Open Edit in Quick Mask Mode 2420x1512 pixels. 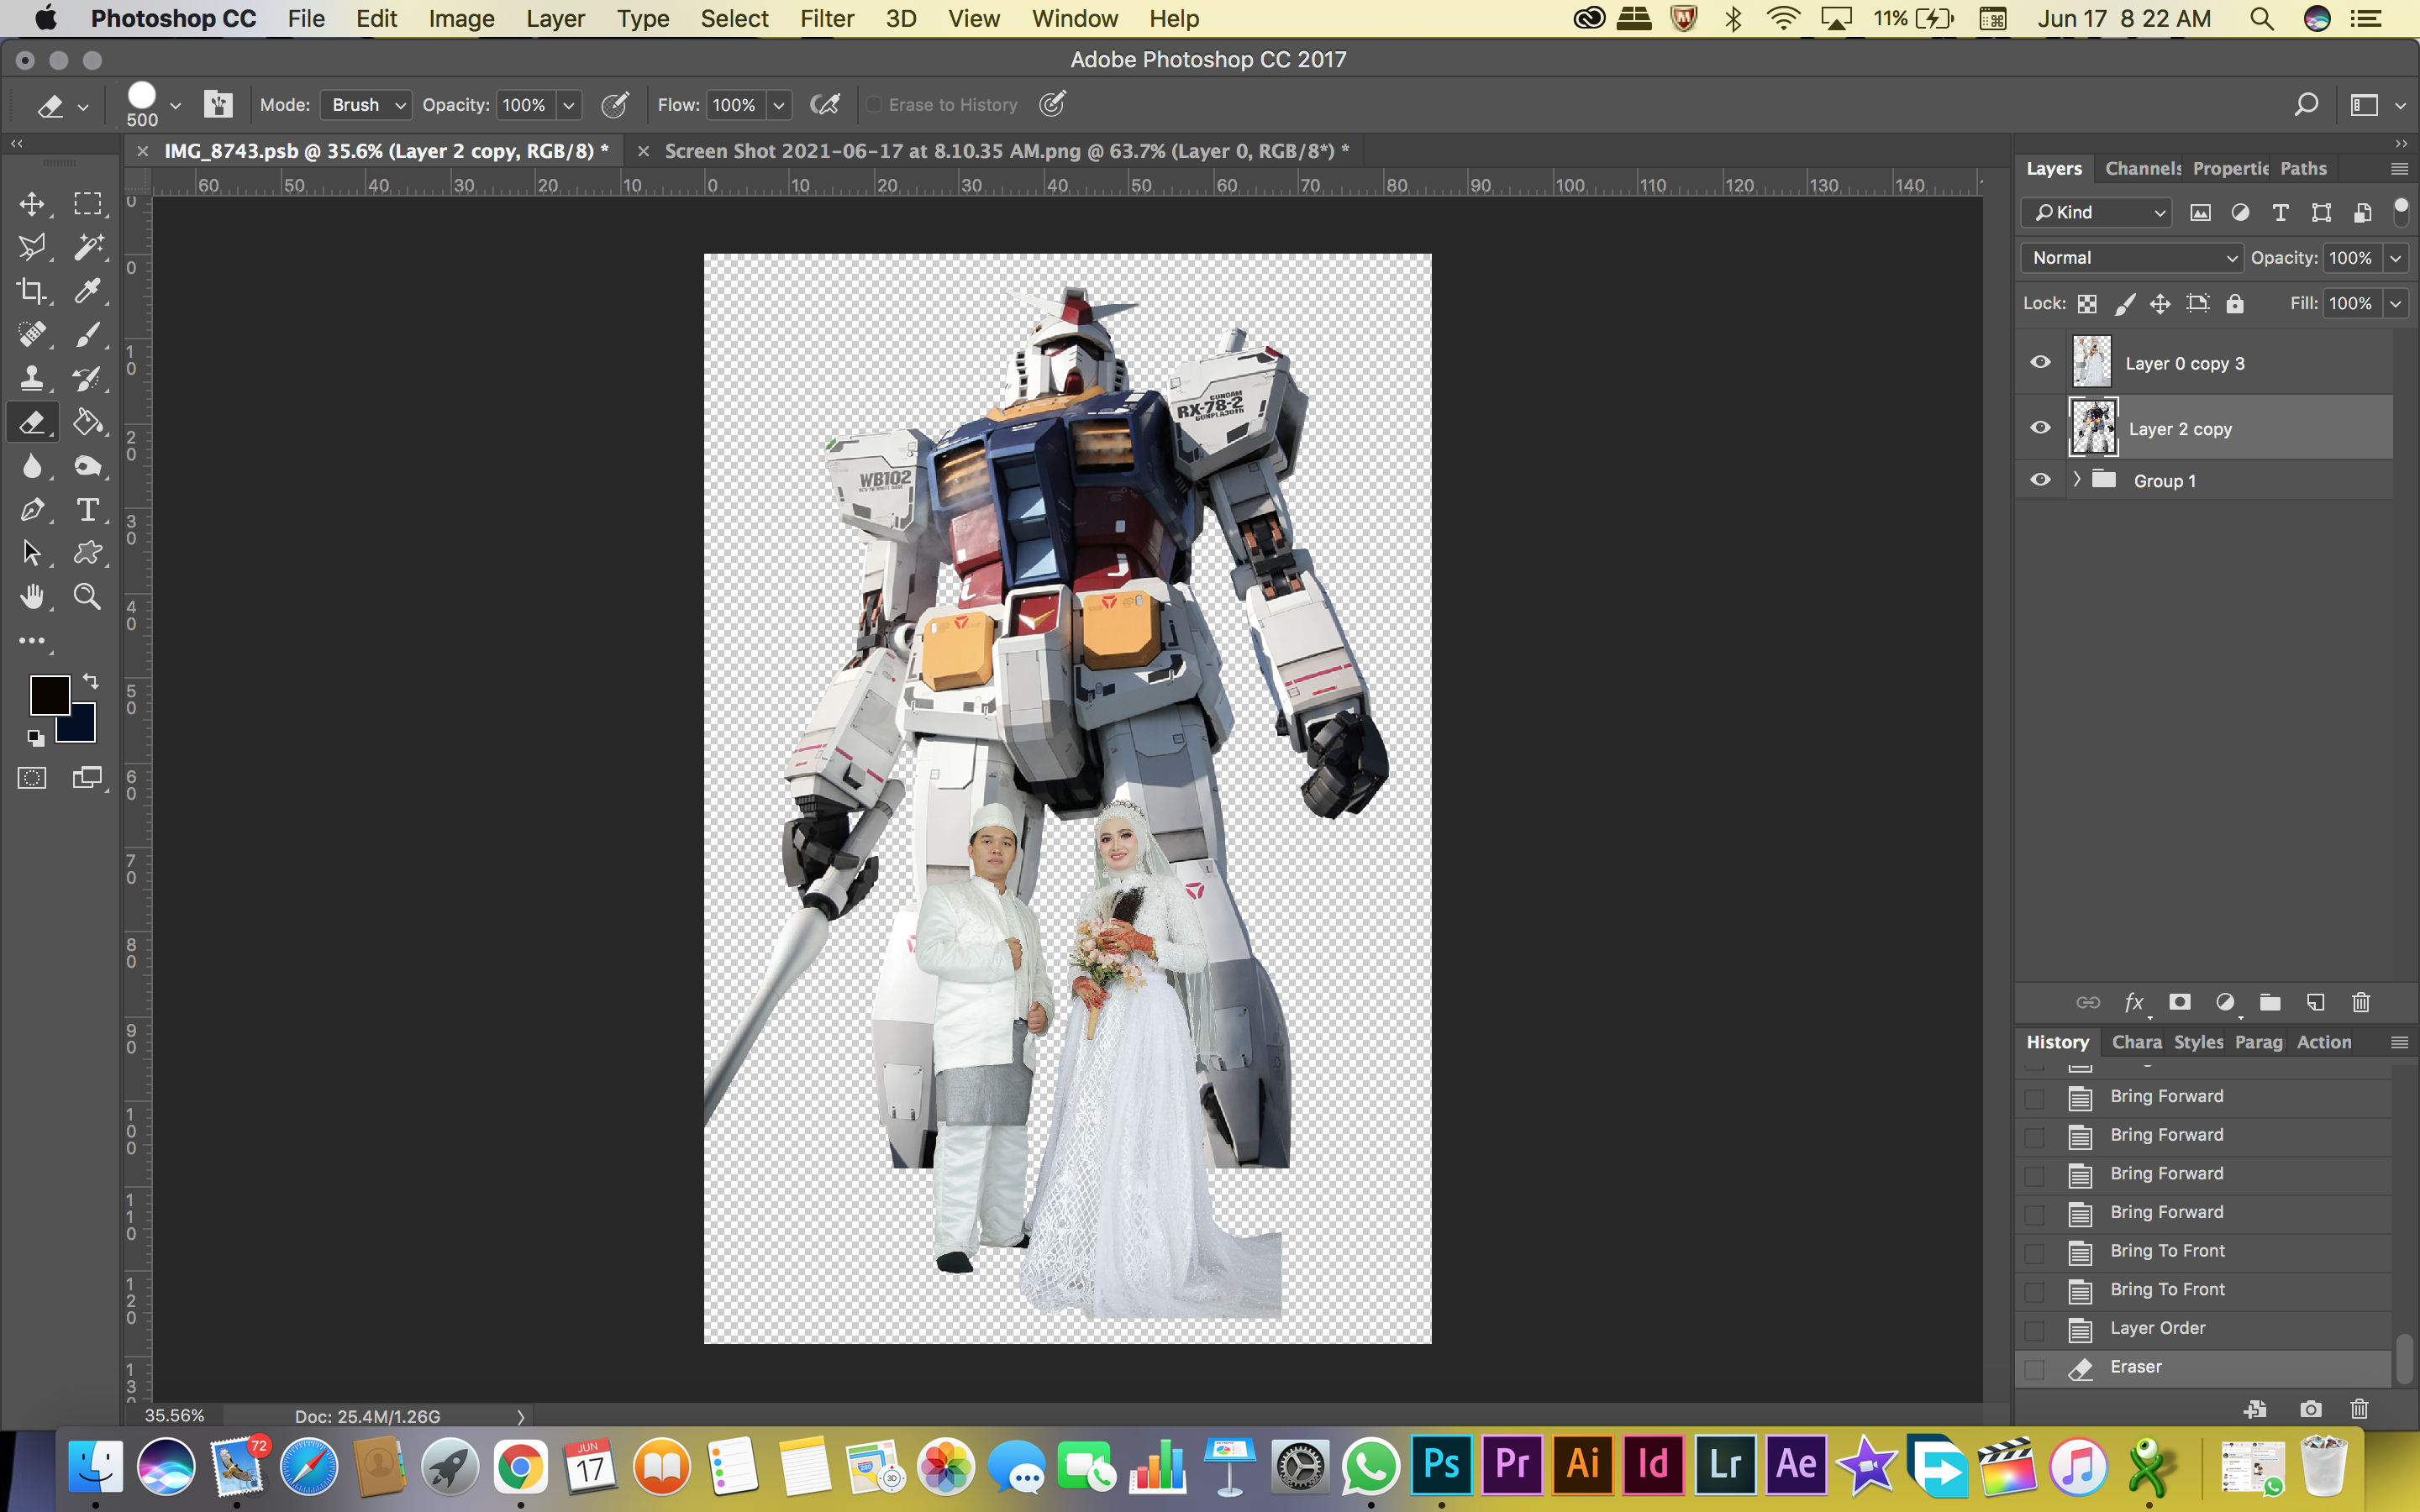coord(32,778)
